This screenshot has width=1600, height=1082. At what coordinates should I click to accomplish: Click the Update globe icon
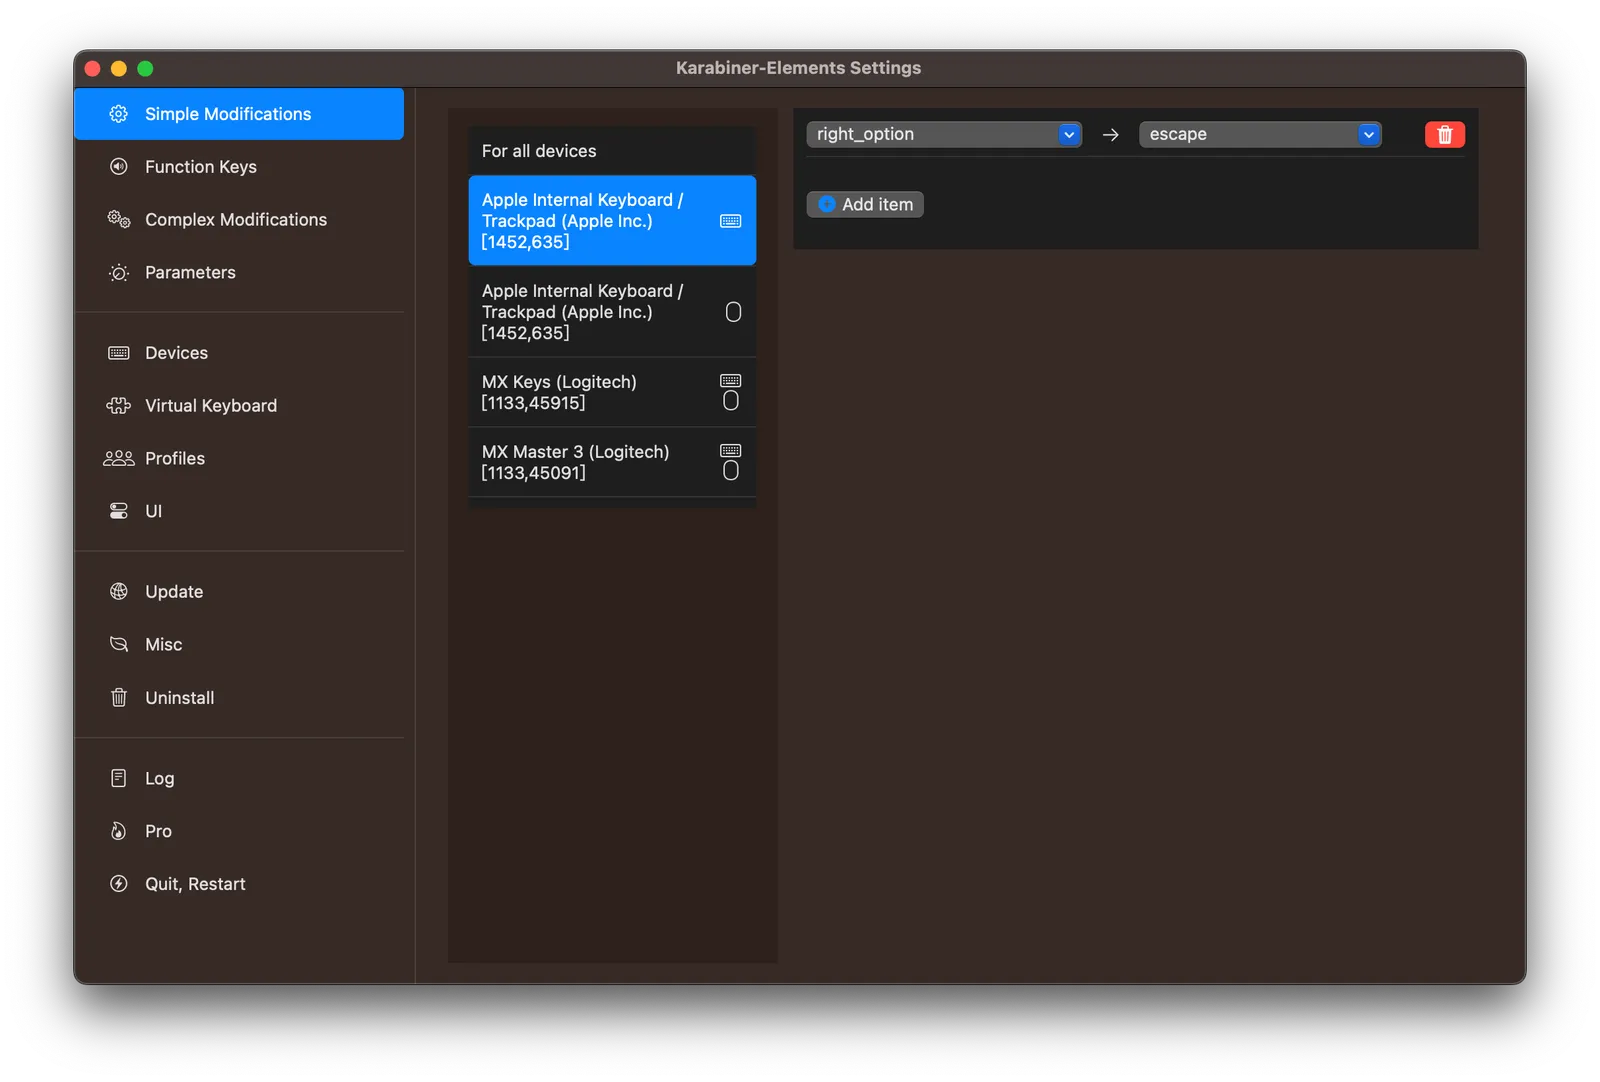point(119,592)
